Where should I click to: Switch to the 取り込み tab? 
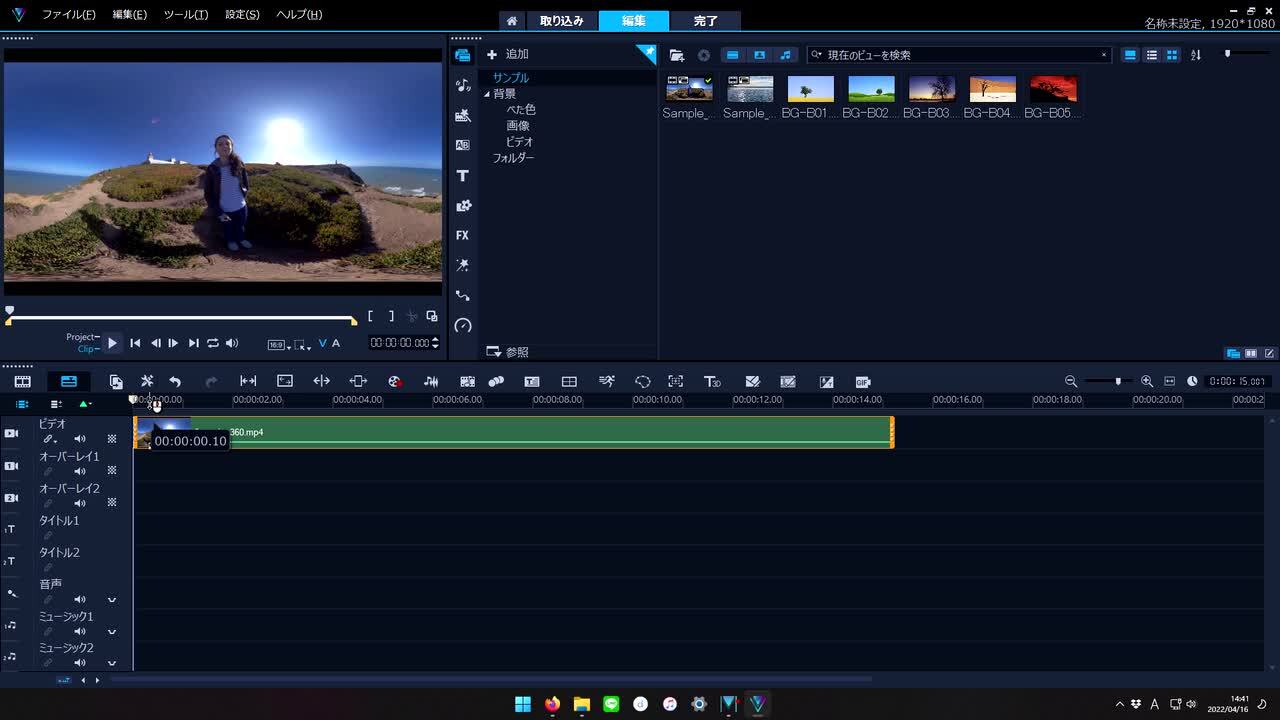562,20
